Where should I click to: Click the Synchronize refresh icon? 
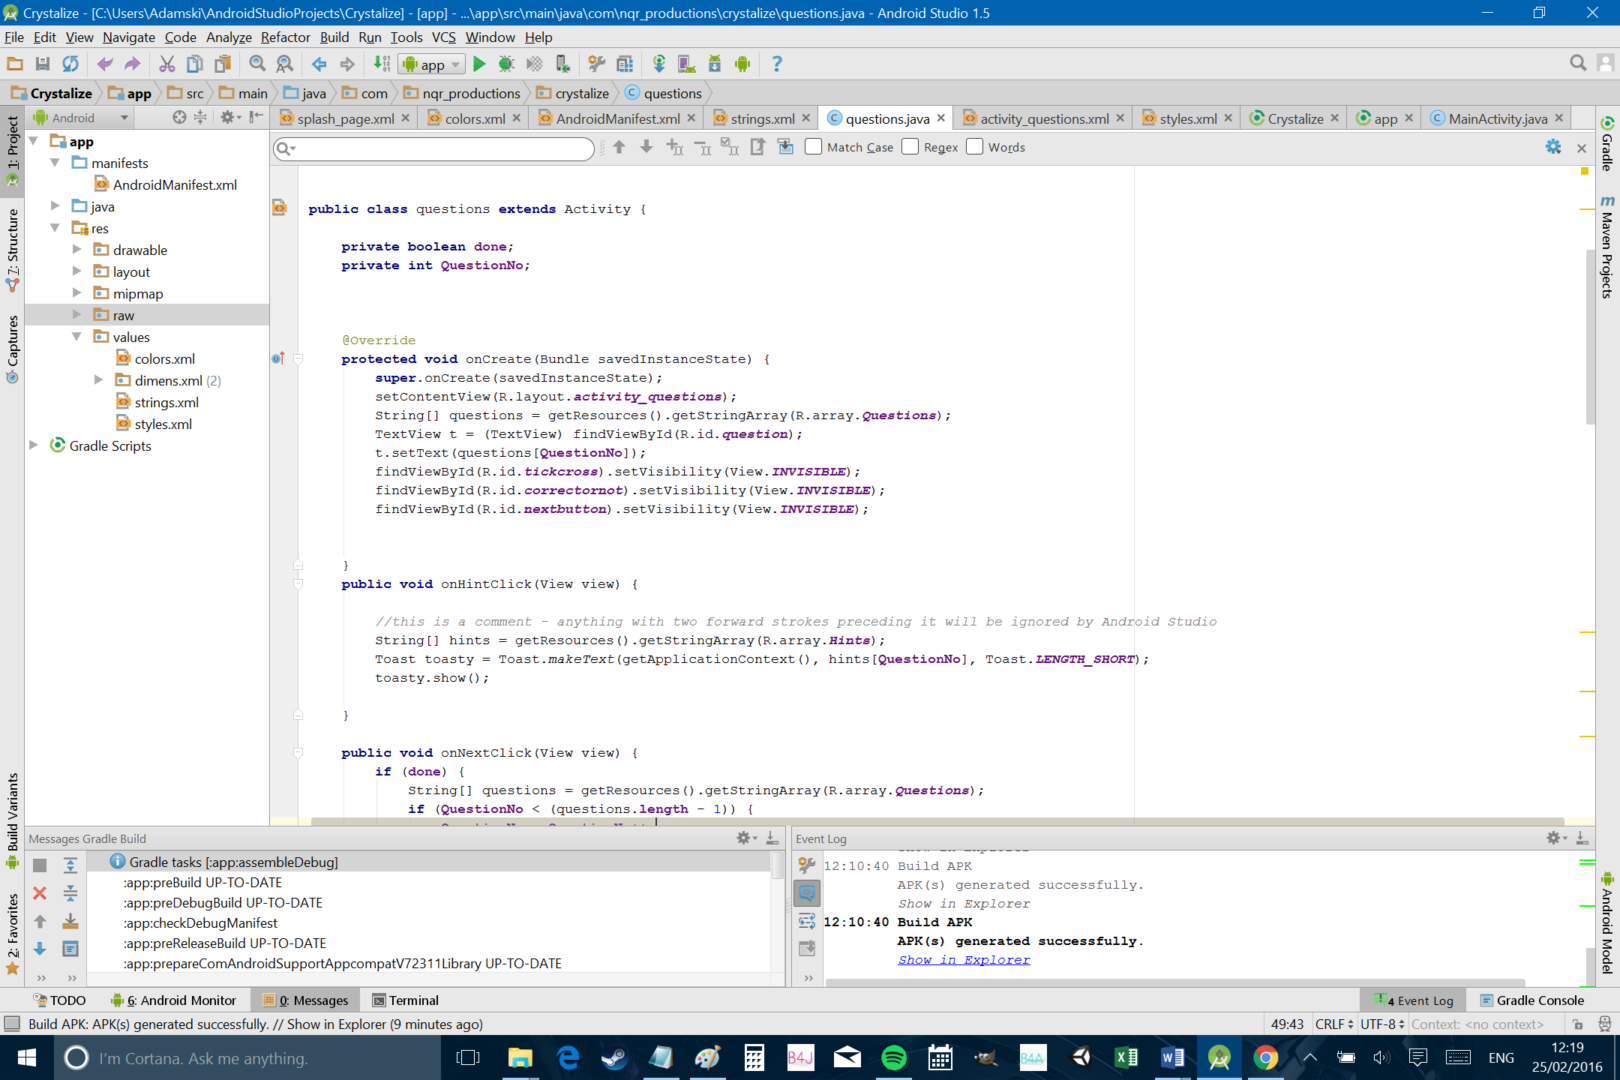point(70,64)
